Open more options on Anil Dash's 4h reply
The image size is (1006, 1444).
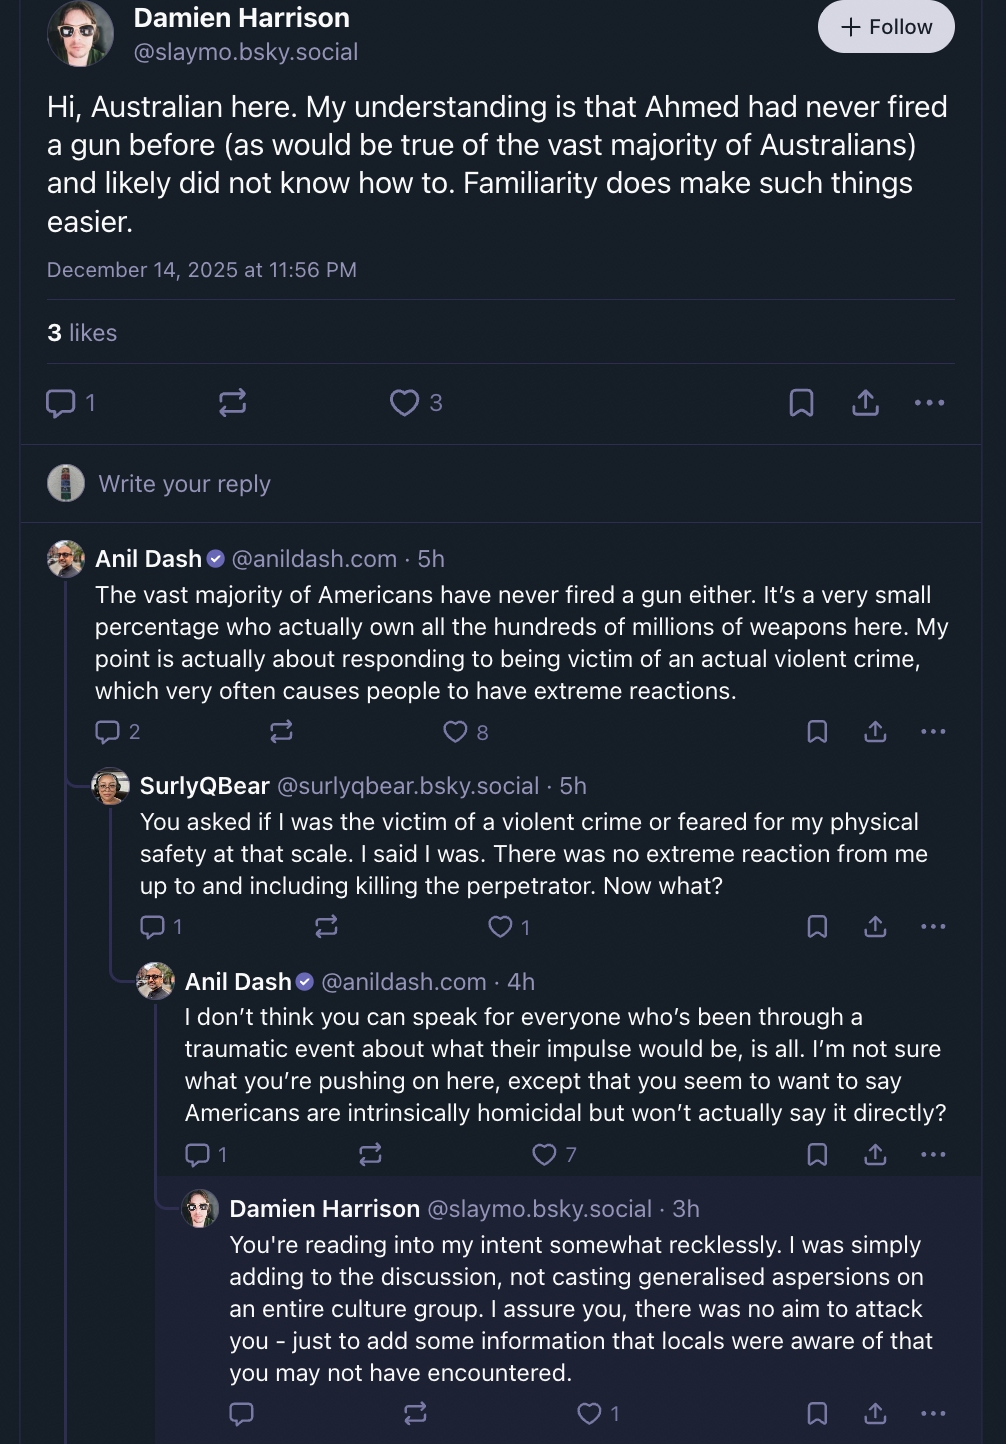(933, 1155)
